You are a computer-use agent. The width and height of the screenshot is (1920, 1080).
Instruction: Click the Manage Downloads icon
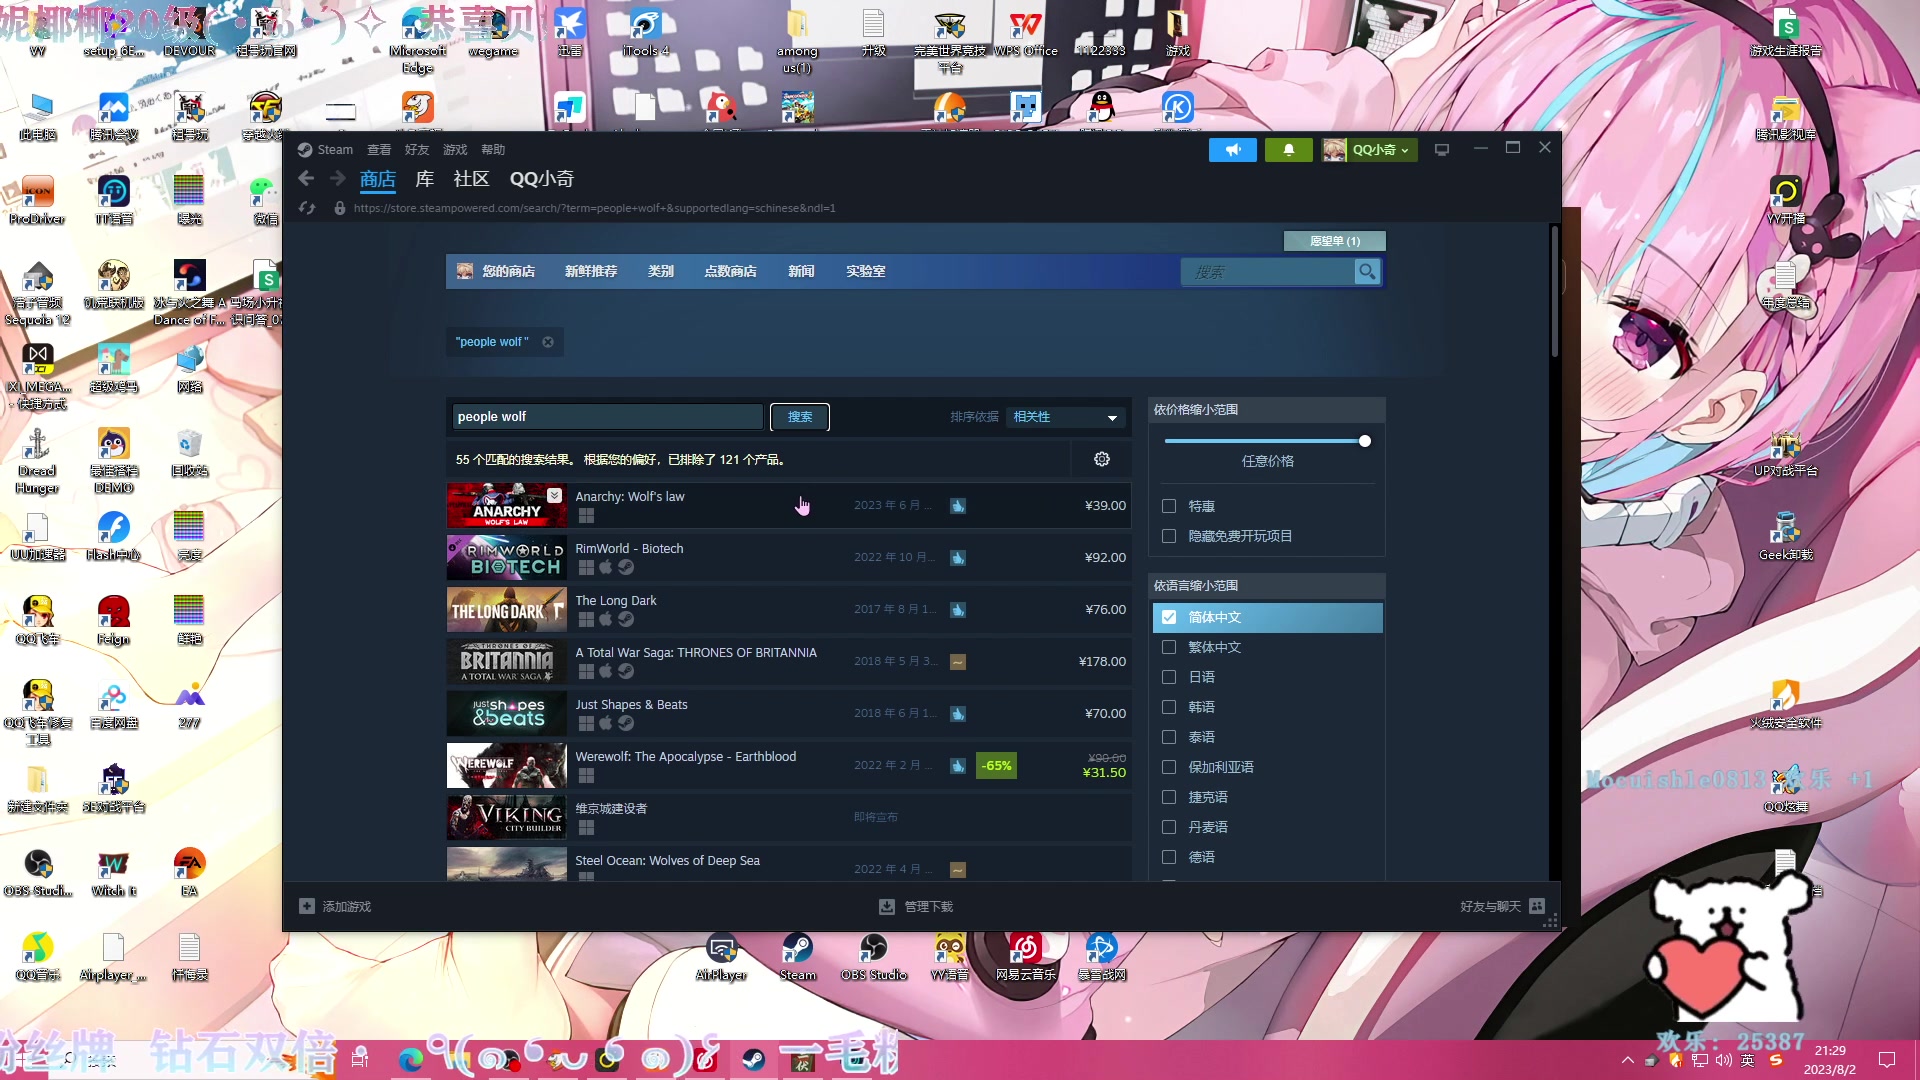[x=886, y=906]
